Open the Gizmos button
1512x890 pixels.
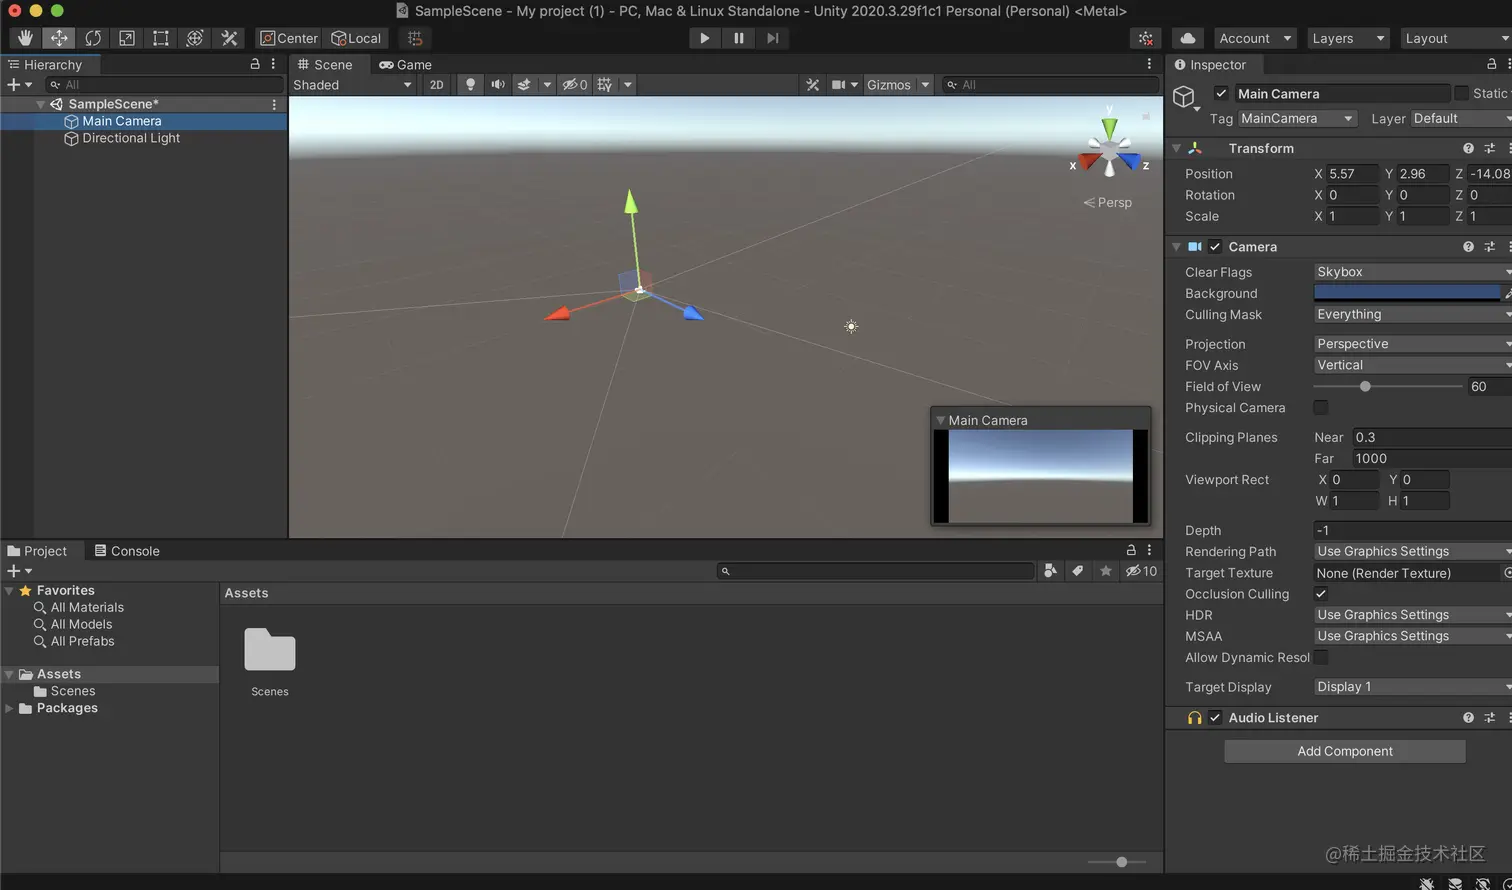889,85
